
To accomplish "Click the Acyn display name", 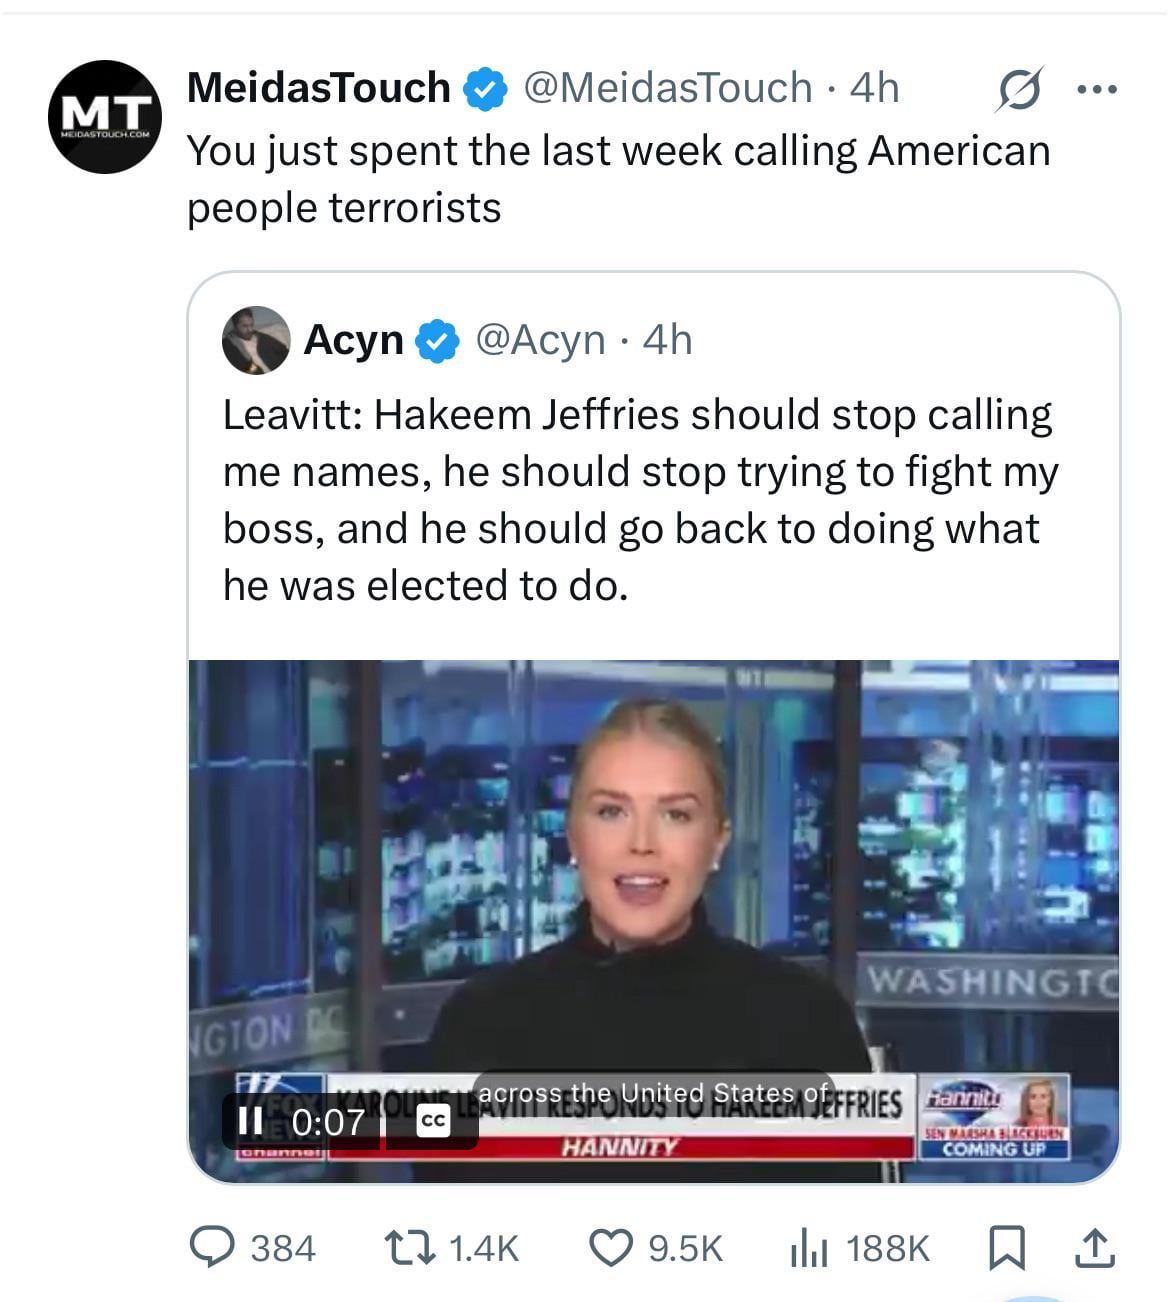I will [x=353, y=340].
